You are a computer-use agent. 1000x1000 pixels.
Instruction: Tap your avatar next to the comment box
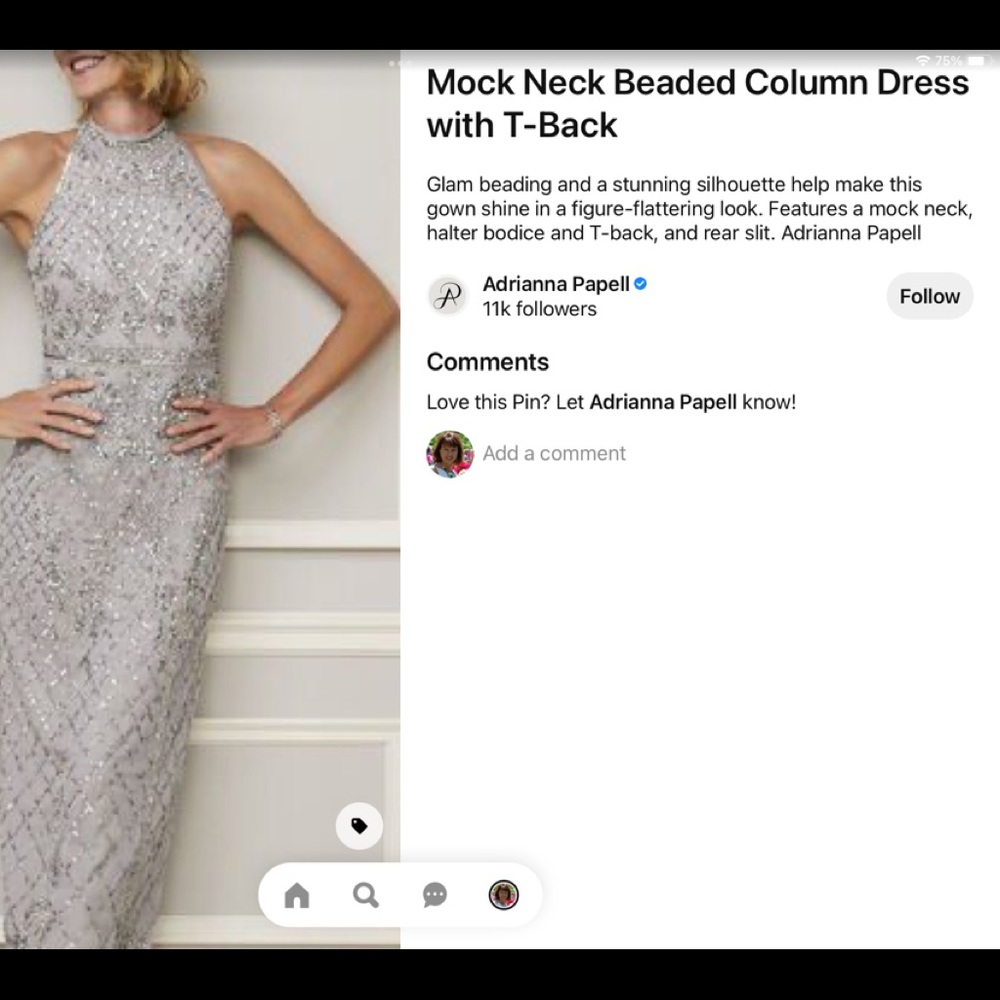(449, 453)
